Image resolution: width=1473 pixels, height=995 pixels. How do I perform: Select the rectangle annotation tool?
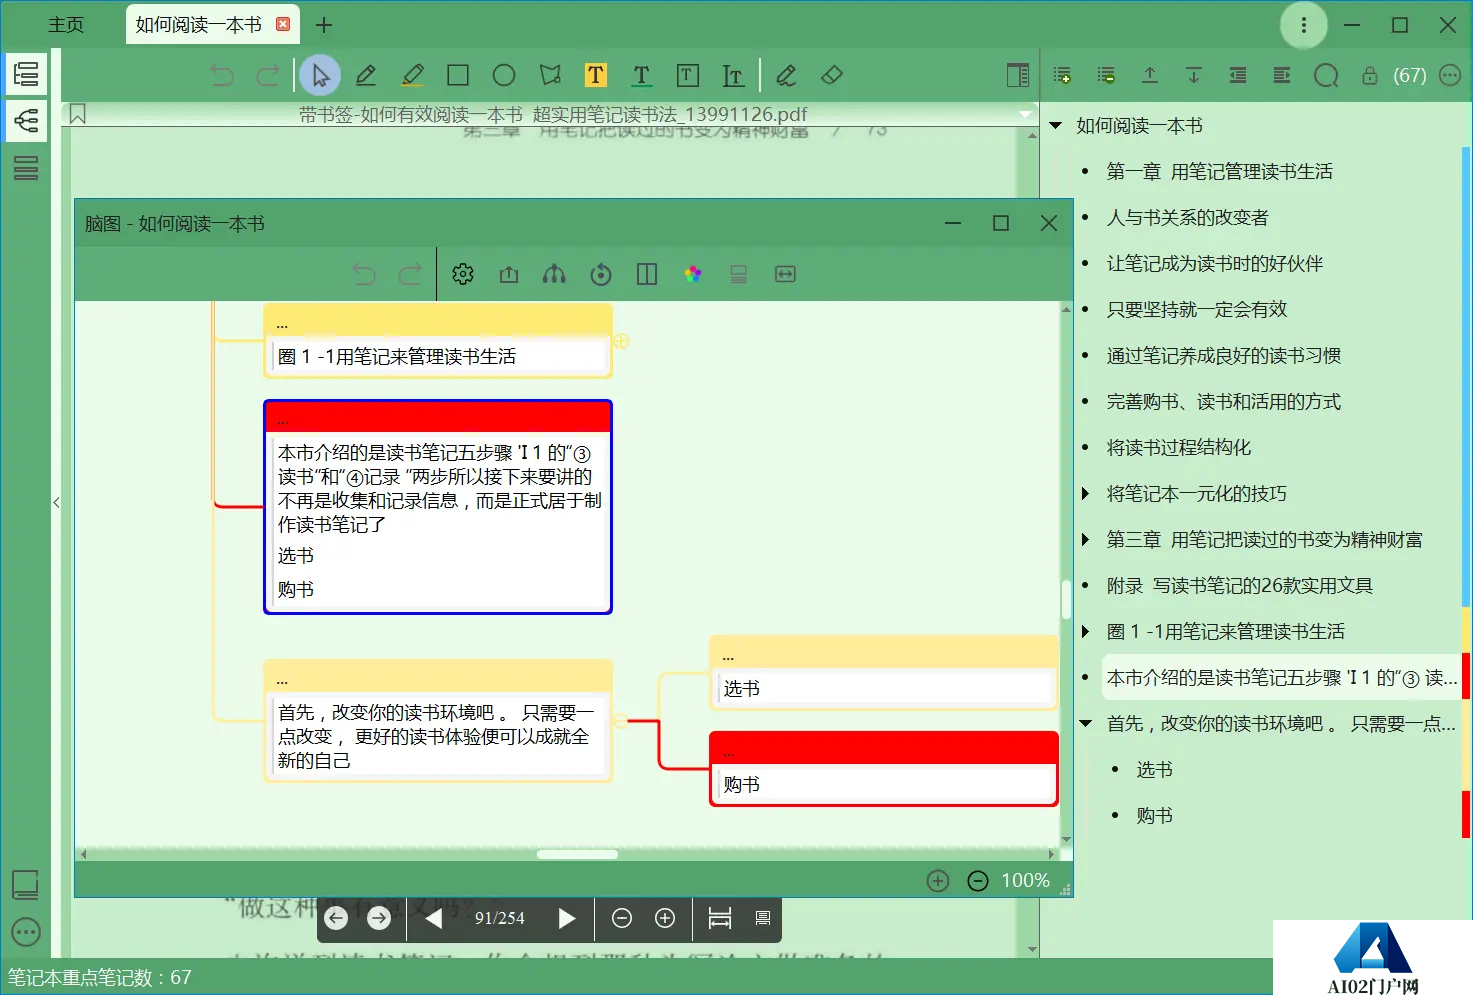458,75
